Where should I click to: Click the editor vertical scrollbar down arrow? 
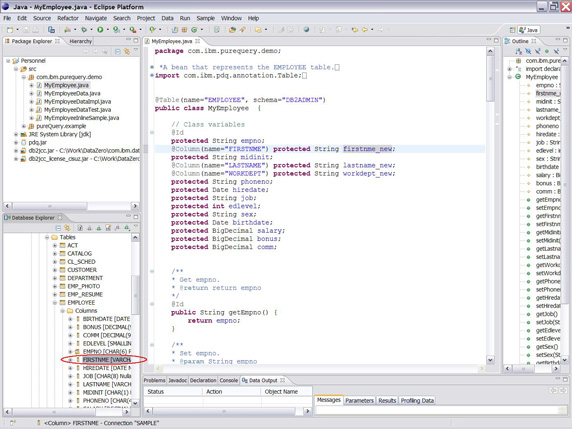click(490, 360)
